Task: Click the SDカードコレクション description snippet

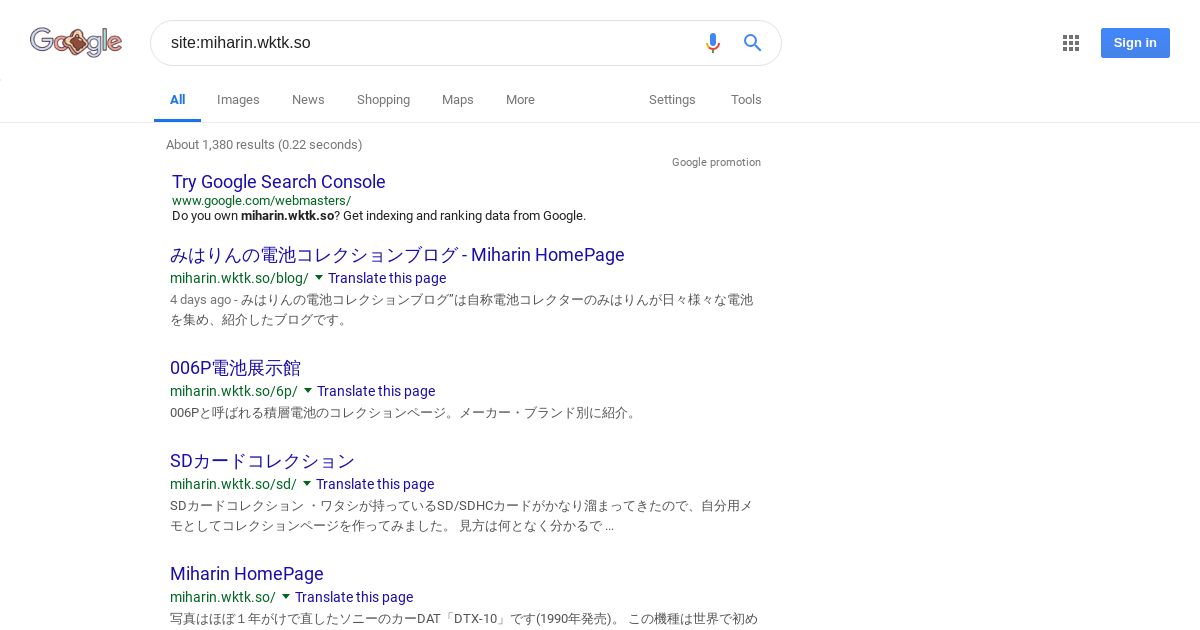Action: (461, 516)
